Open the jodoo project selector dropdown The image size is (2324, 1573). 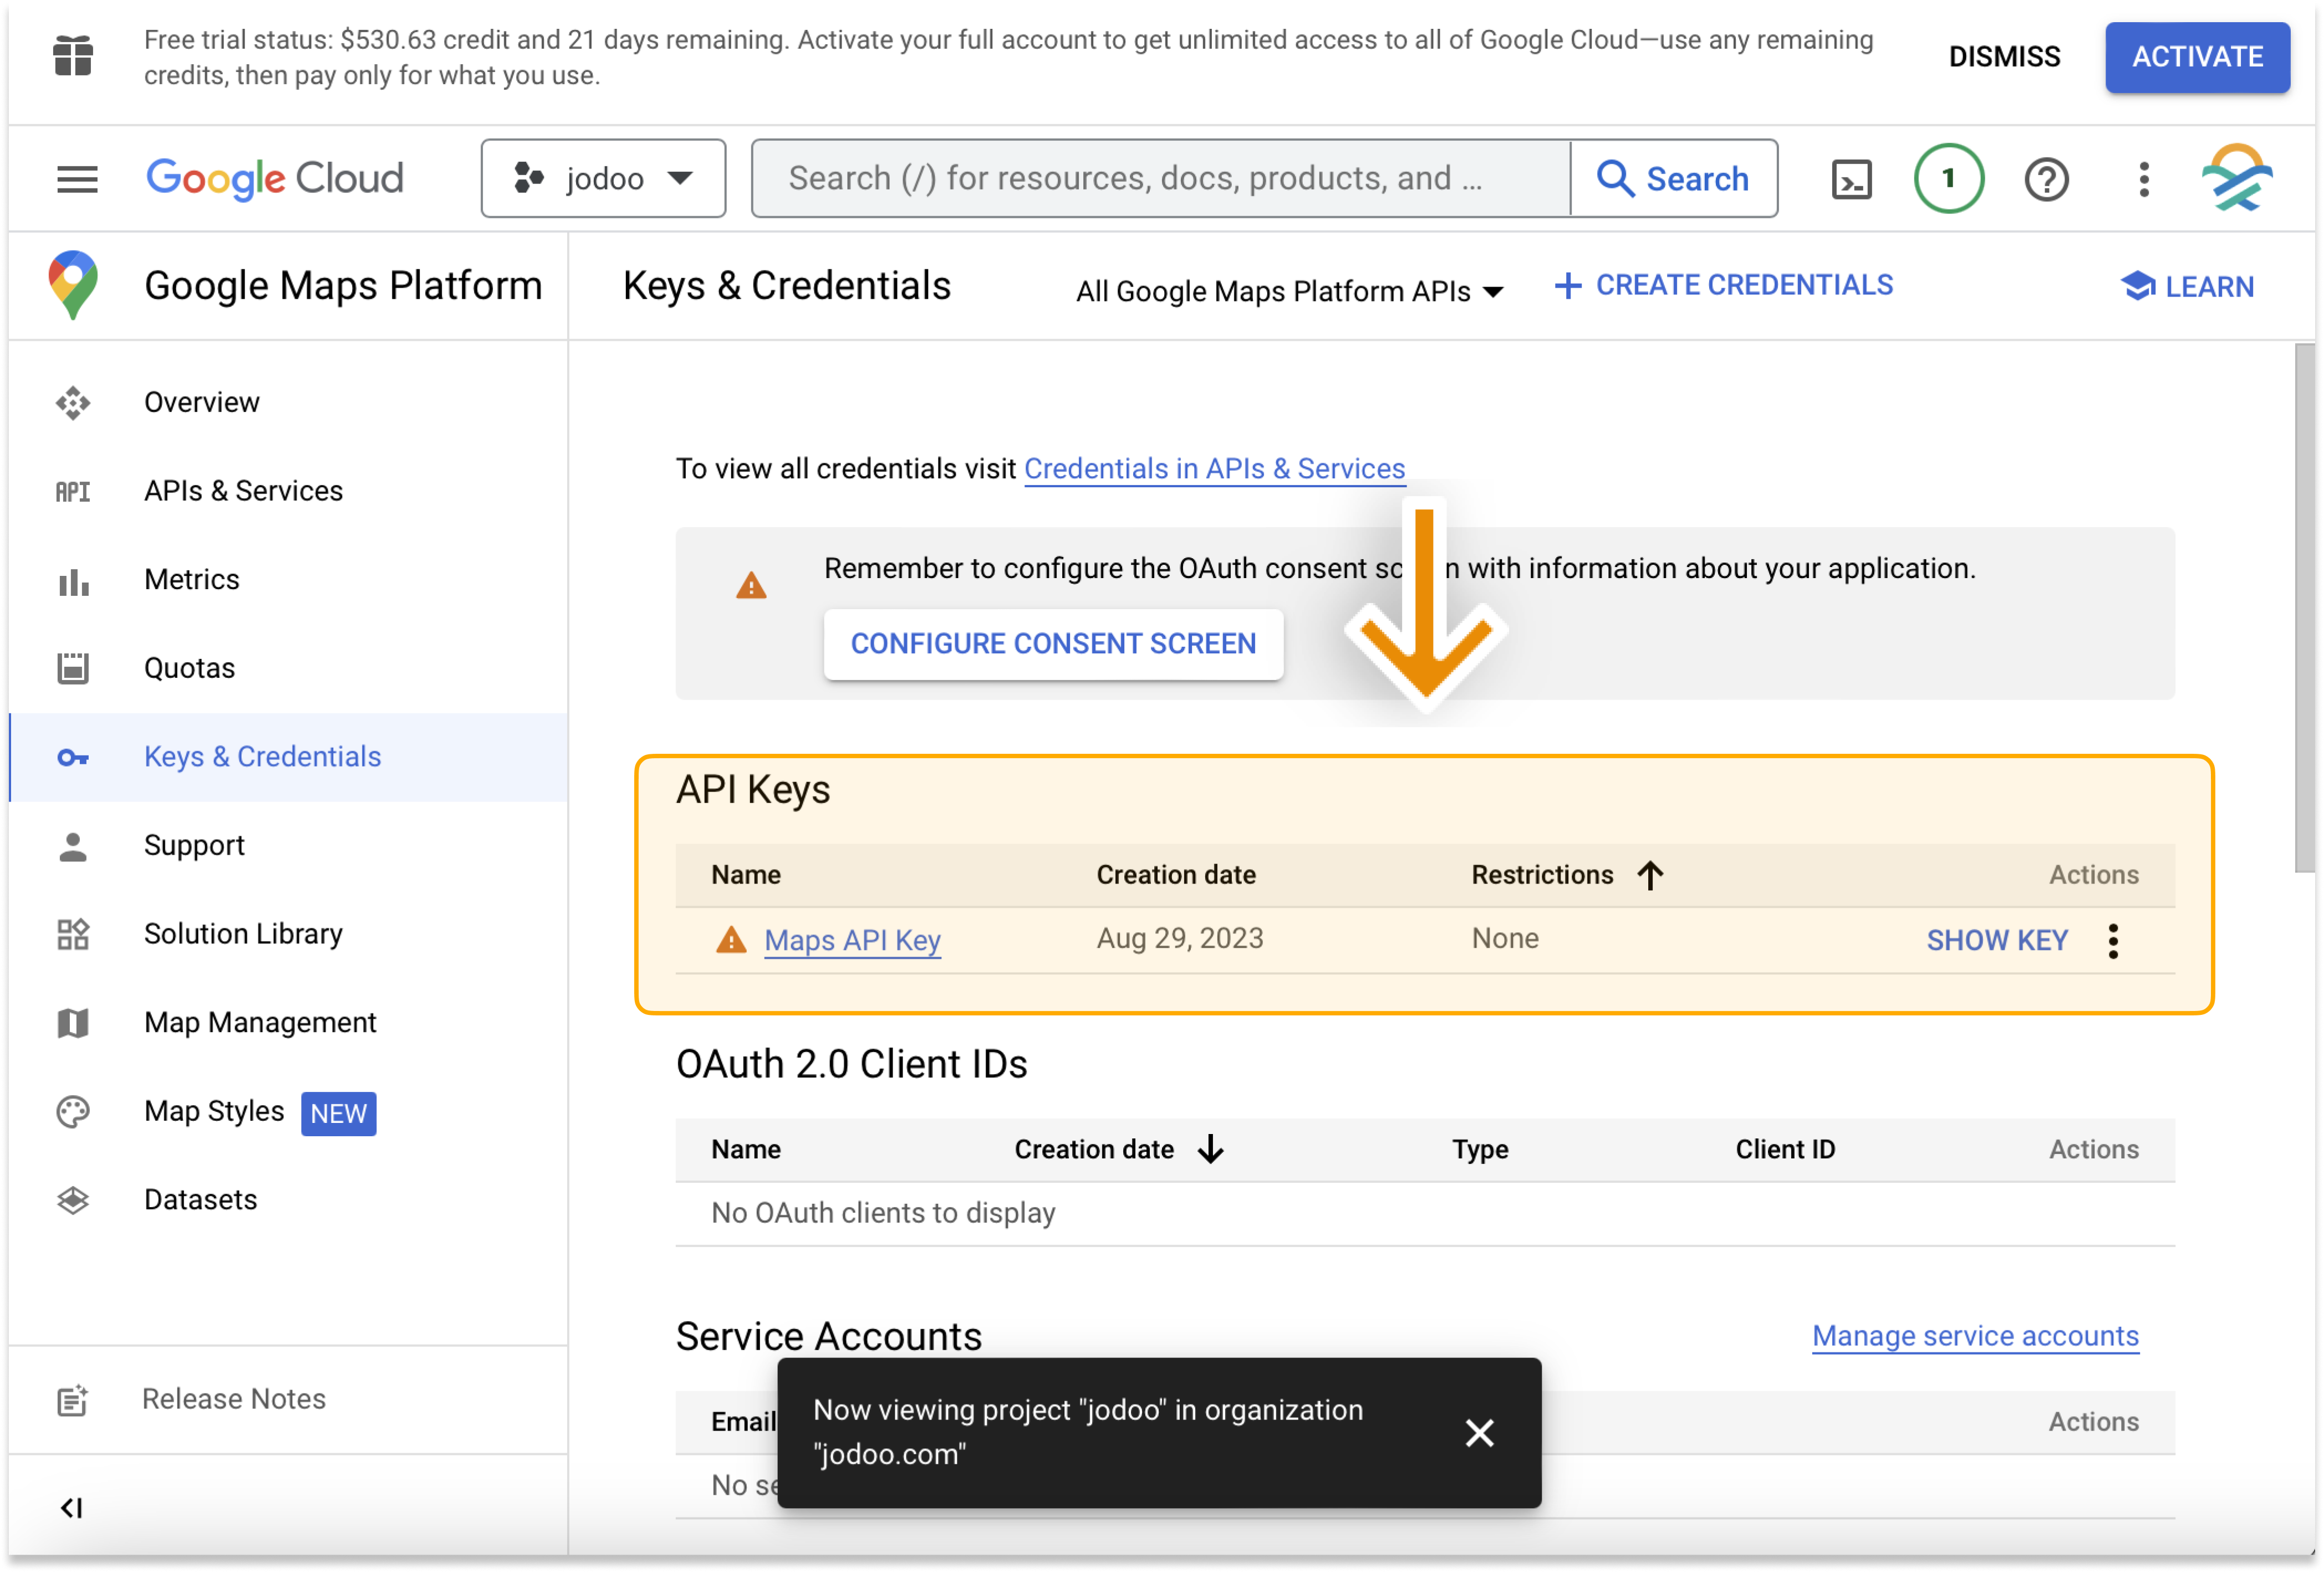point(603,179)
